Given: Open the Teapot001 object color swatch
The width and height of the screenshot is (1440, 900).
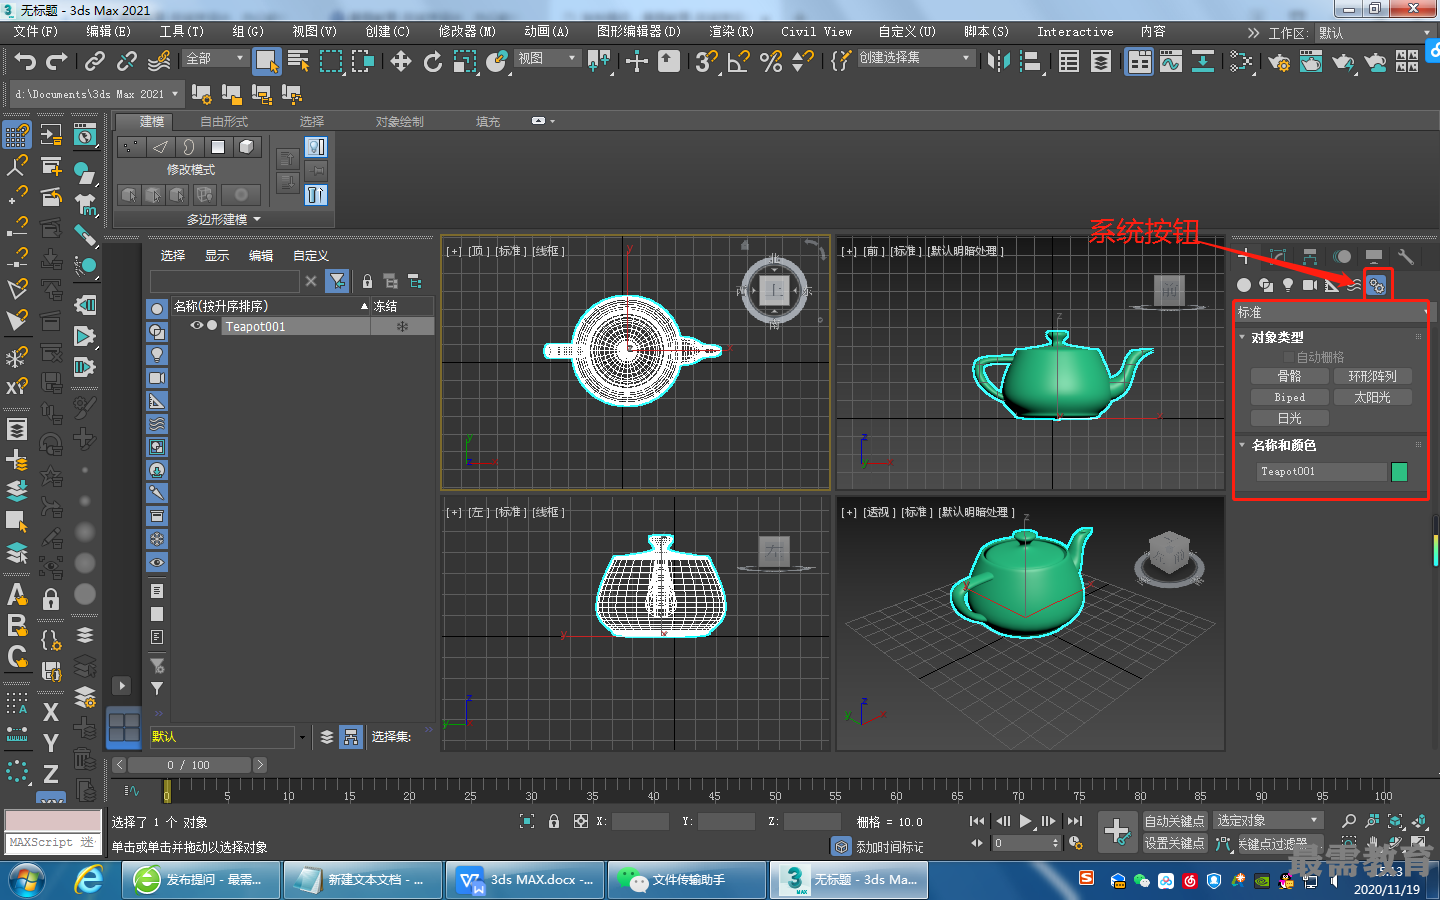Looking at the screenshot, I should [1399, 472].
